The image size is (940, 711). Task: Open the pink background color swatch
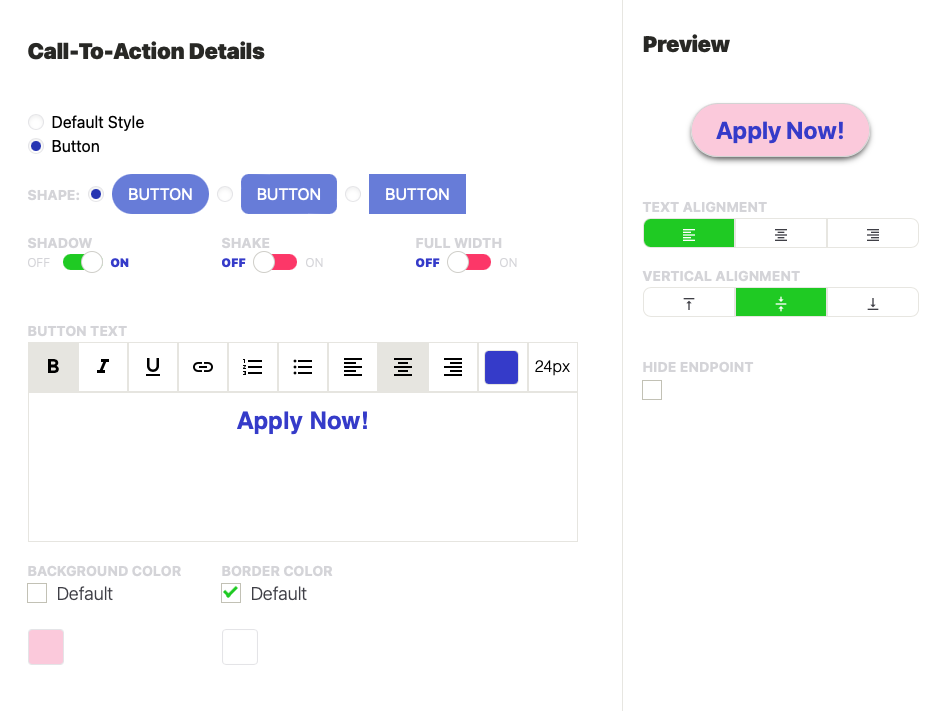point(46,647)
